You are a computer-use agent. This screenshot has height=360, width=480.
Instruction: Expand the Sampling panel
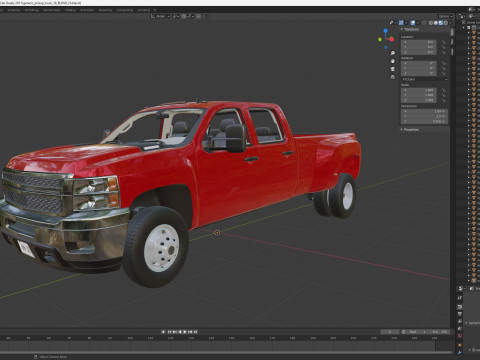(473, 323)
